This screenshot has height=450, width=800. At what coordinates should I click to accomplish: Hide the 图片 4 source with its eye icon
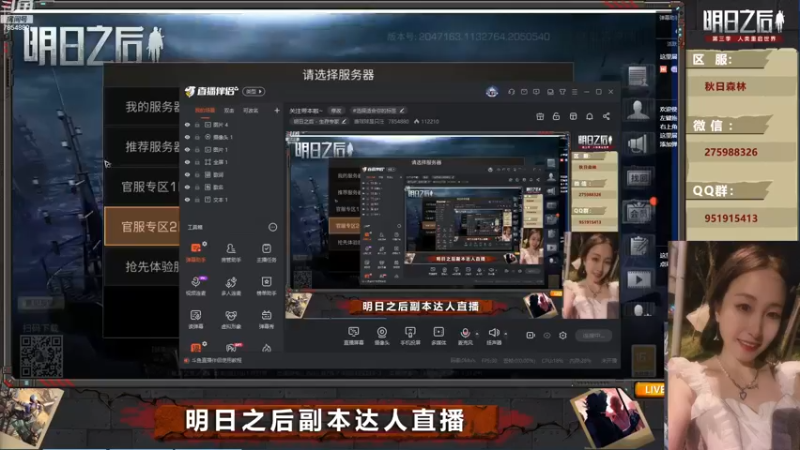coord(187,124)
